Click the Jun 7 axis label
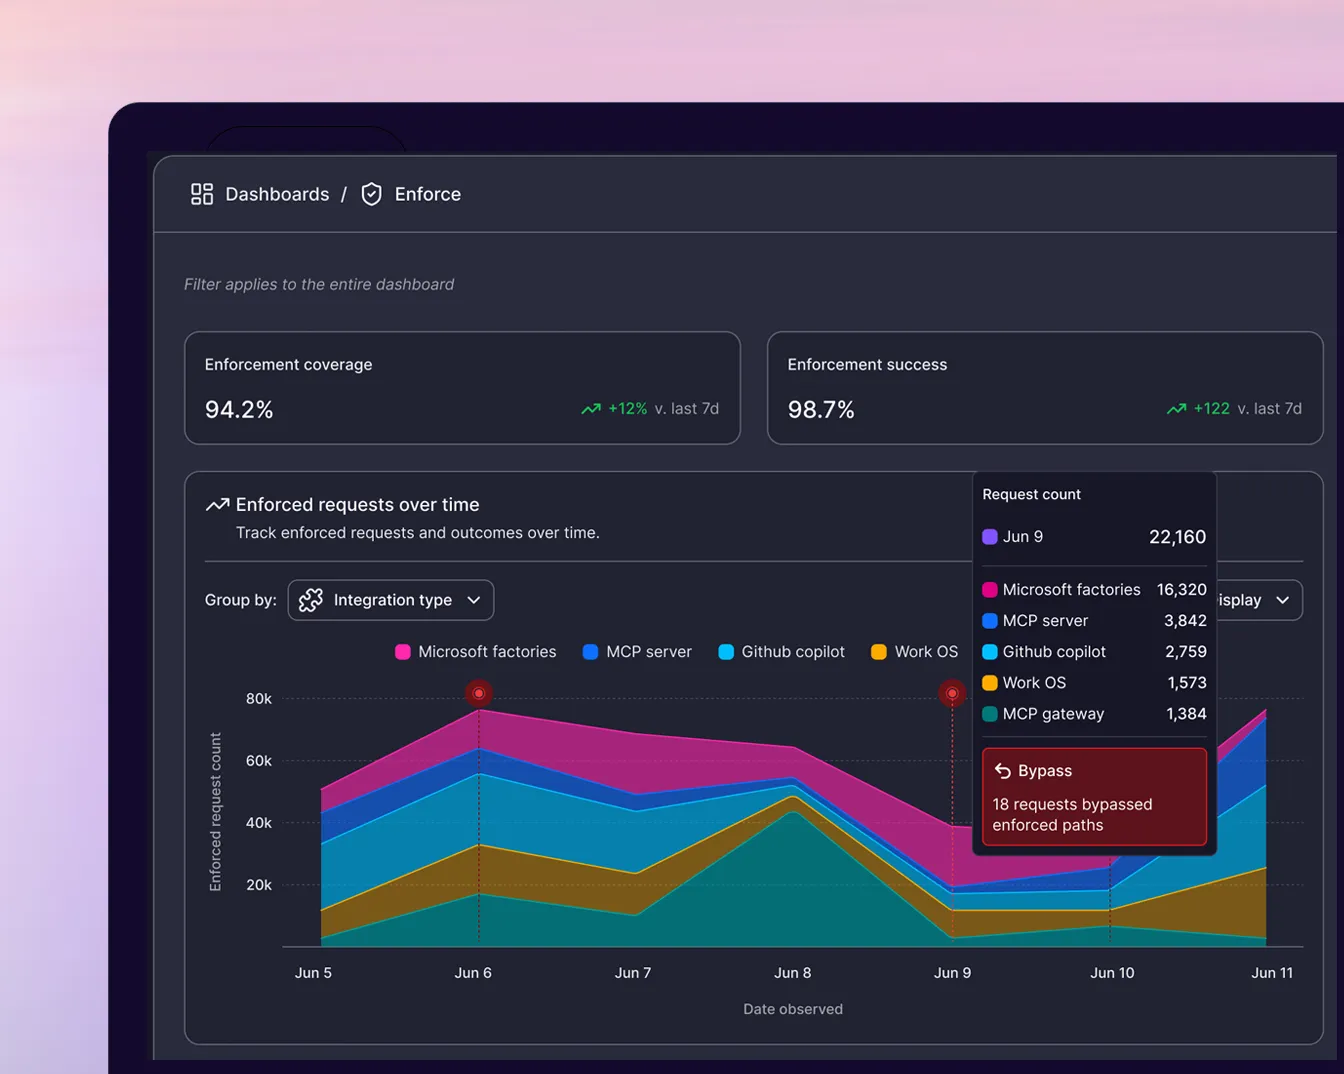The height and width of the screenshot is (1074, 1344). (x=633, y=973)
